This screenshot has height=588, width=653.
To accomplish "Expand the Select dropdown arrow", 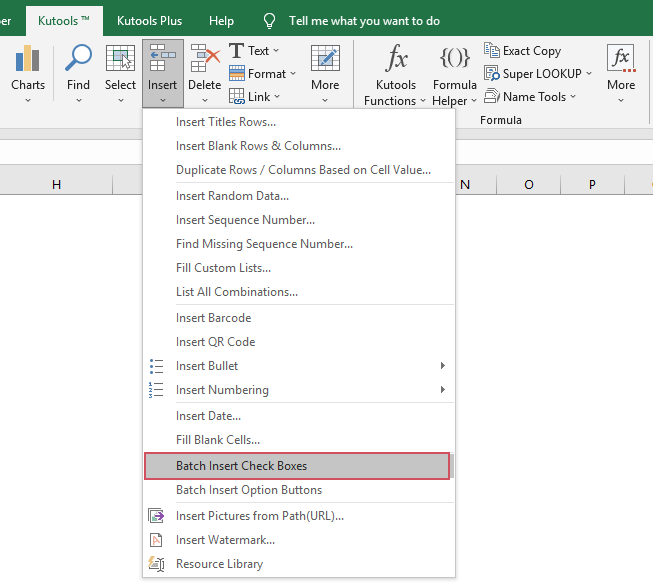I will (121, 100).
